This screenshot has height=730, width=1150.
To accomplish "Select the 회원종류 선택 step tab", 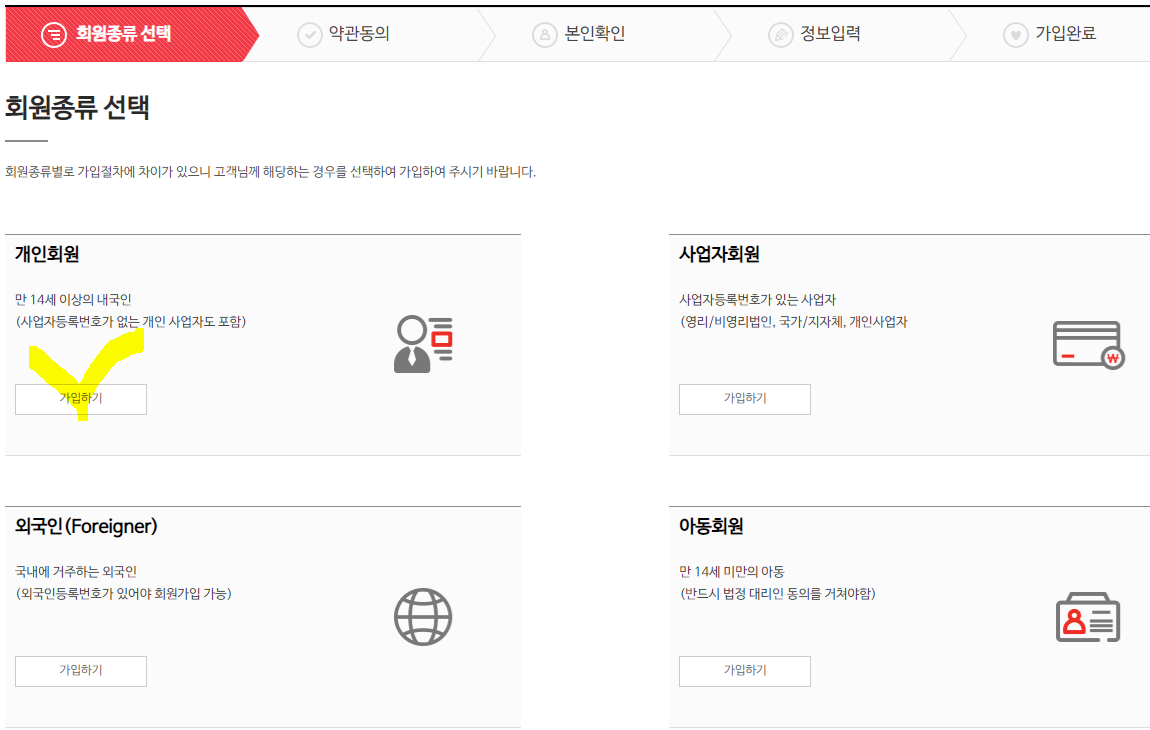I will click(x=132, y=34).
